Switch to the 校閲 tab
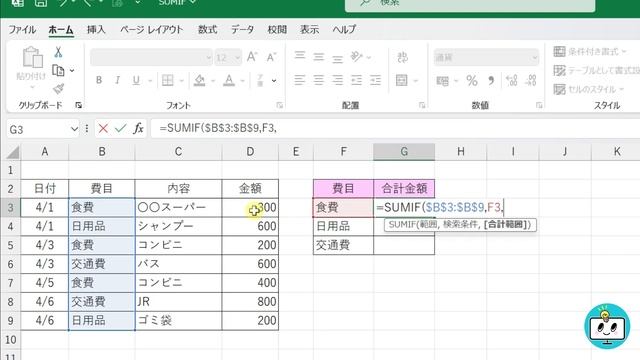The width and height of the screenshot is (640, 360). point(277,30)
